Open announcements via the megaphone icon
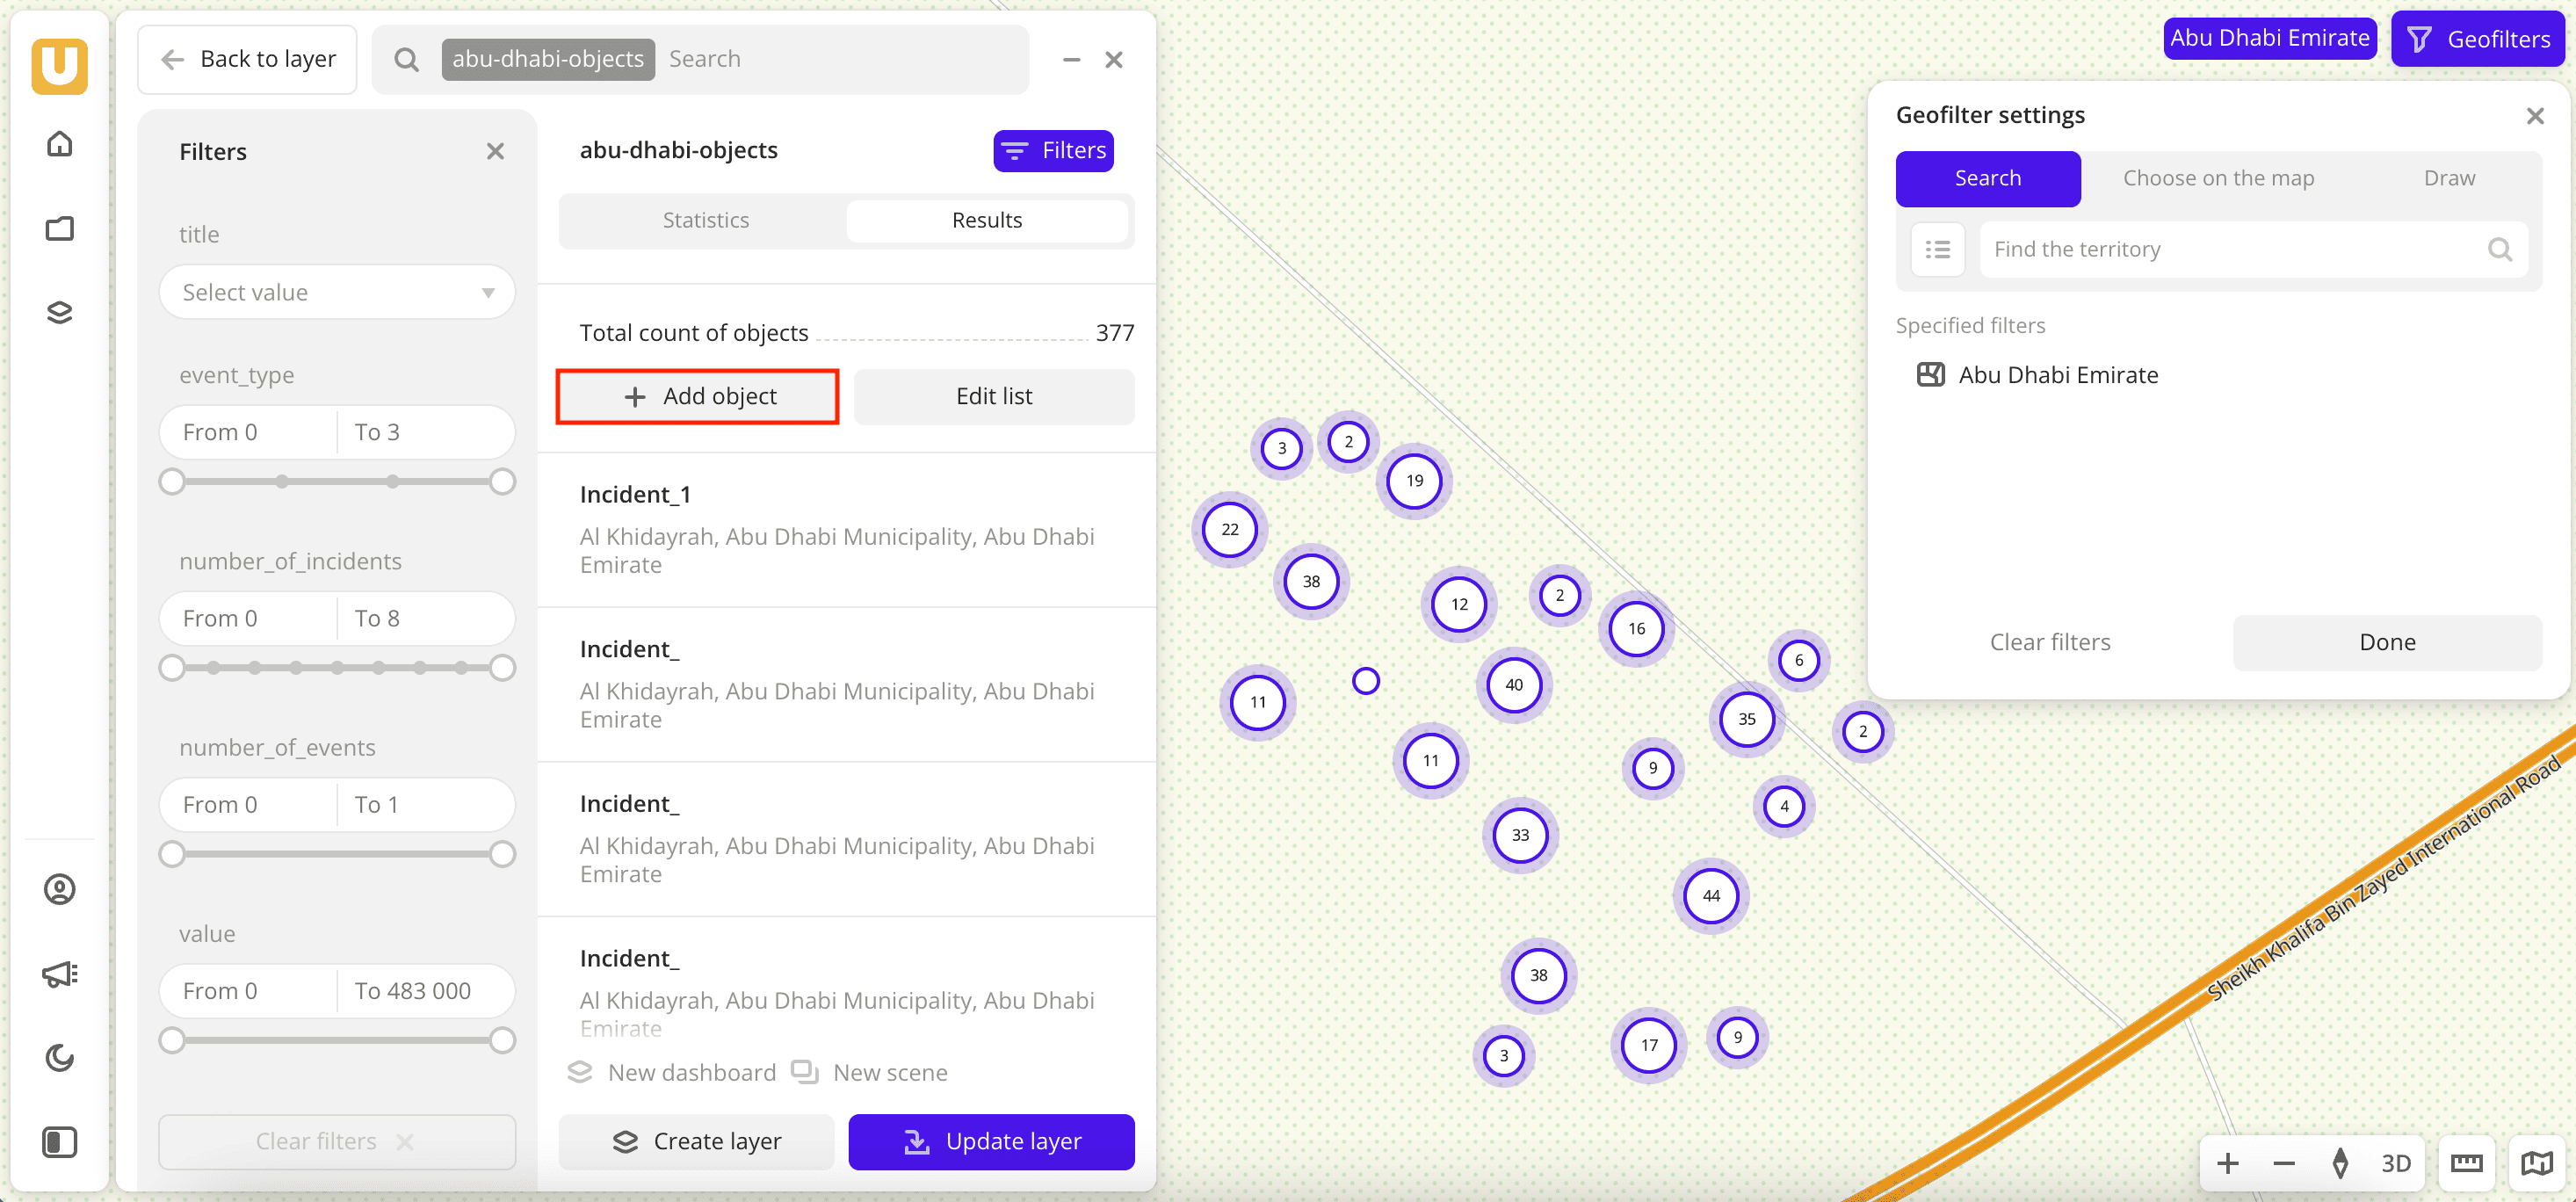The image size is (2576, 1202). [59, 973]
